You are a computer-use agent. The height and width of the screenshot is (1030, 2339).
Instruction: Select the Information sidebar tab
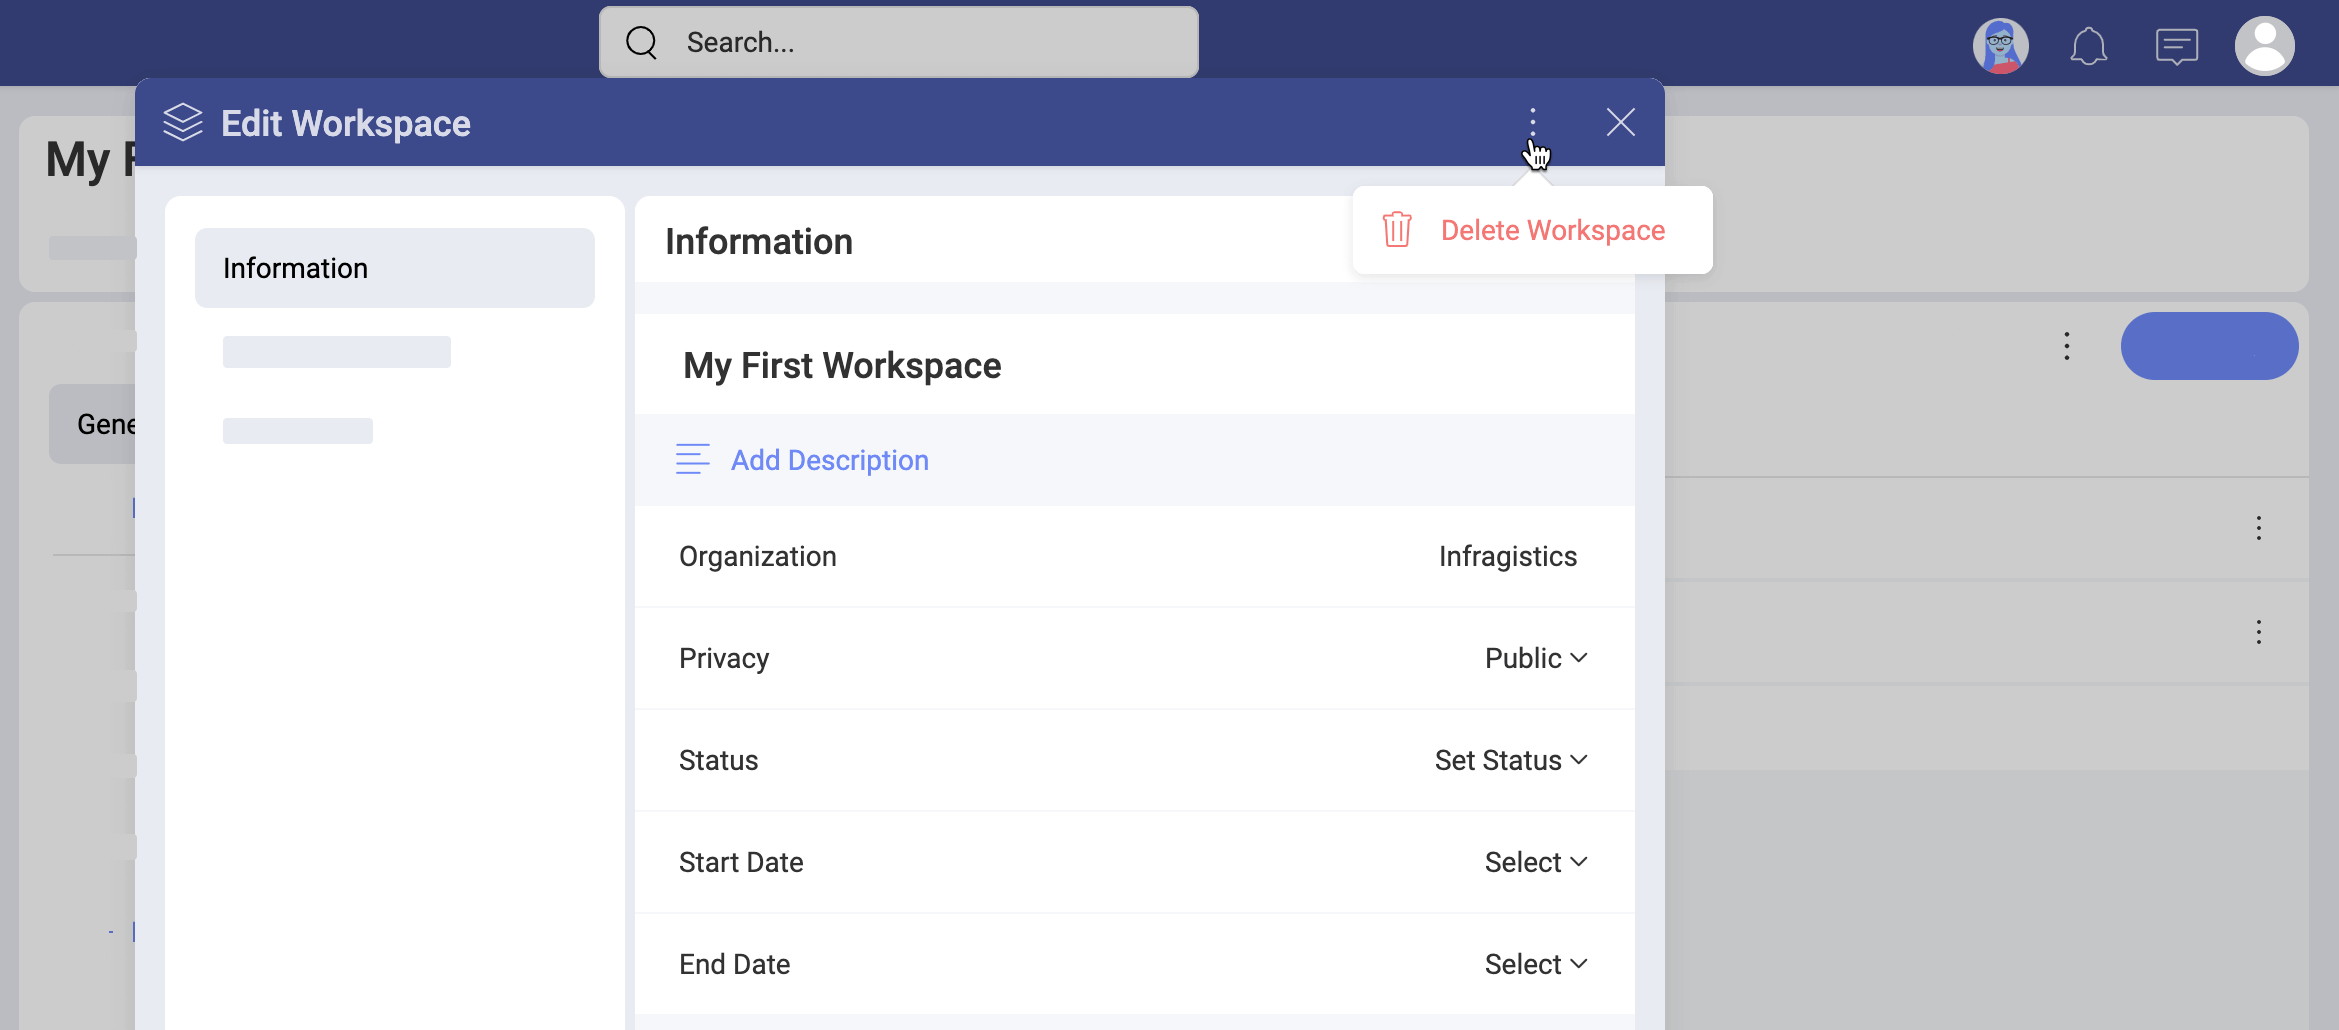click(x=395, y=268)
